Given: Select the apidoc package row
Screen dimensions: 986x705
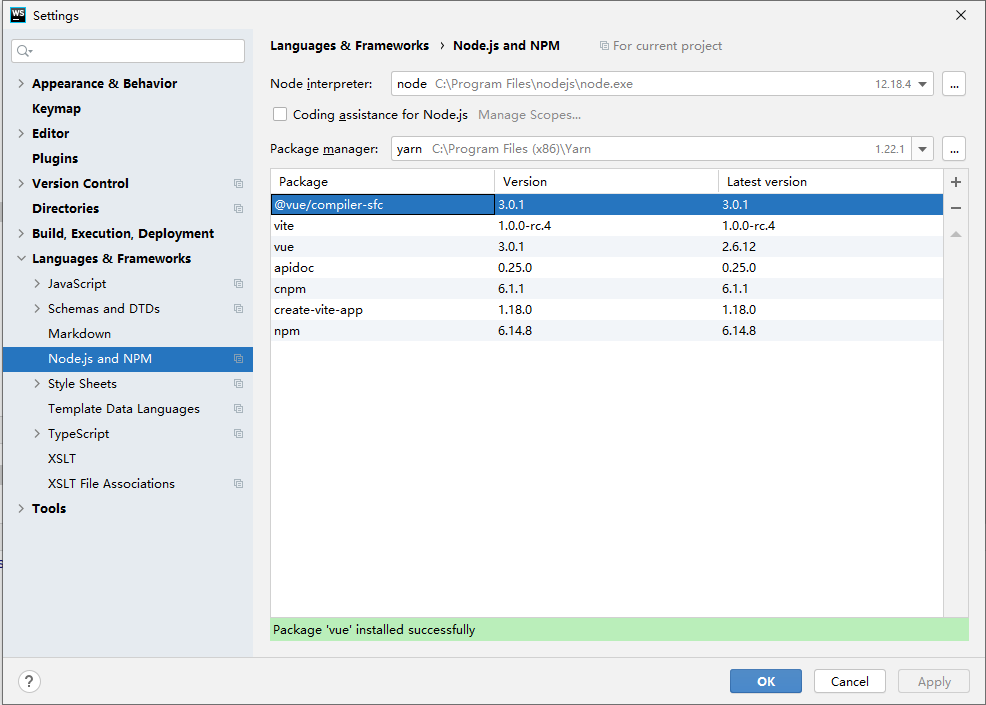Looking at the screenshot, I should [607, 268].
